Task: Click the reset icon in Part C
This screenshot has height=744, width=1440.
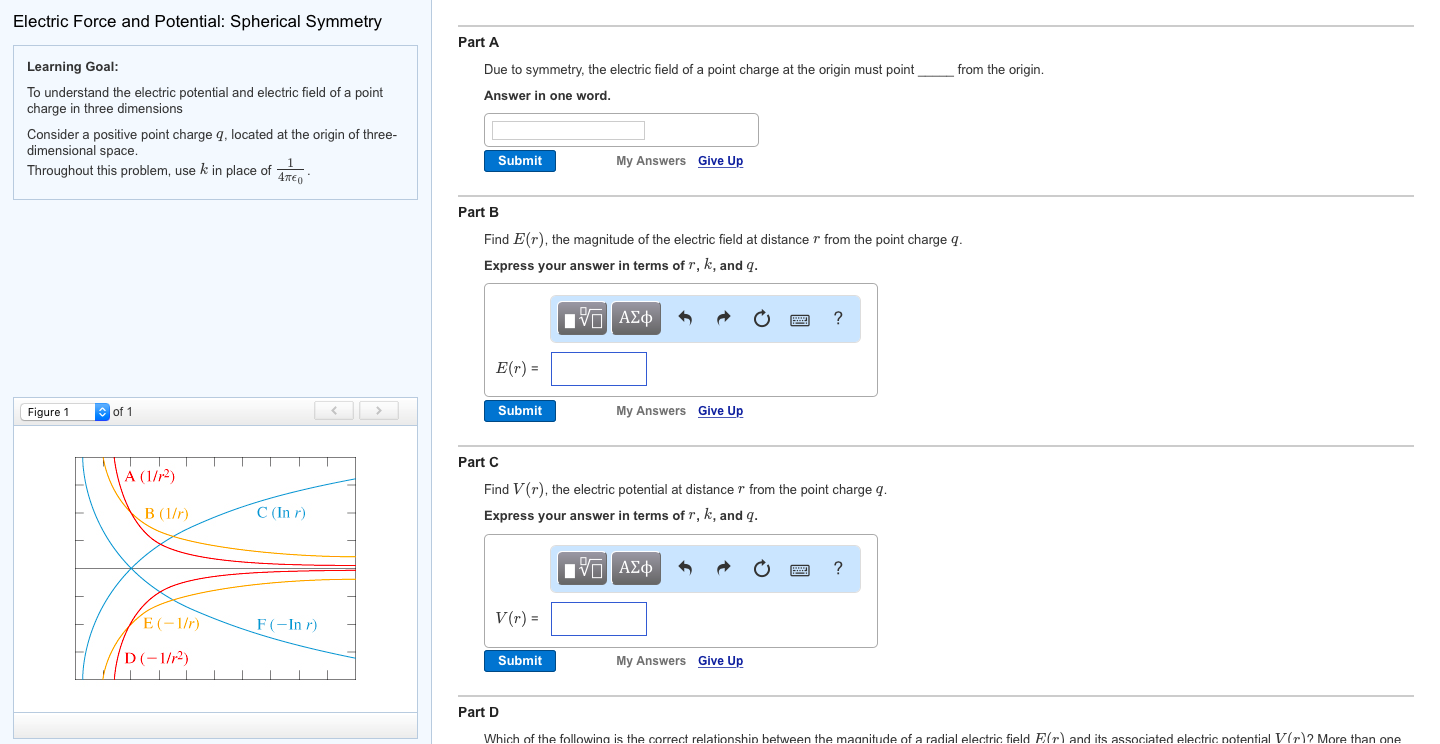Action: pyautogui.click(x=761, y=569)
